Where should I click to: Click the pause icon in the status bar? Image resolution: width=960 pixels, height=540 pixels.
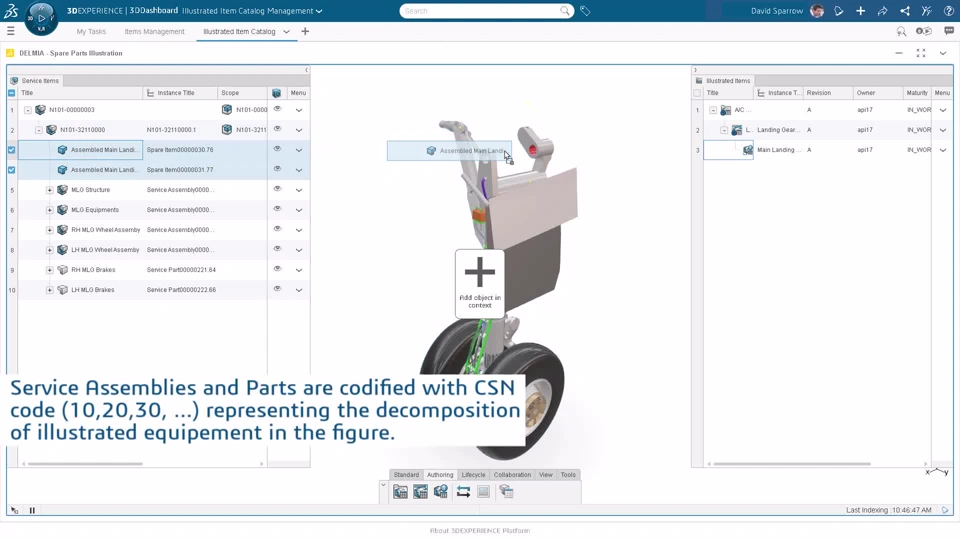pyautogui.click(x=32, y=510)
